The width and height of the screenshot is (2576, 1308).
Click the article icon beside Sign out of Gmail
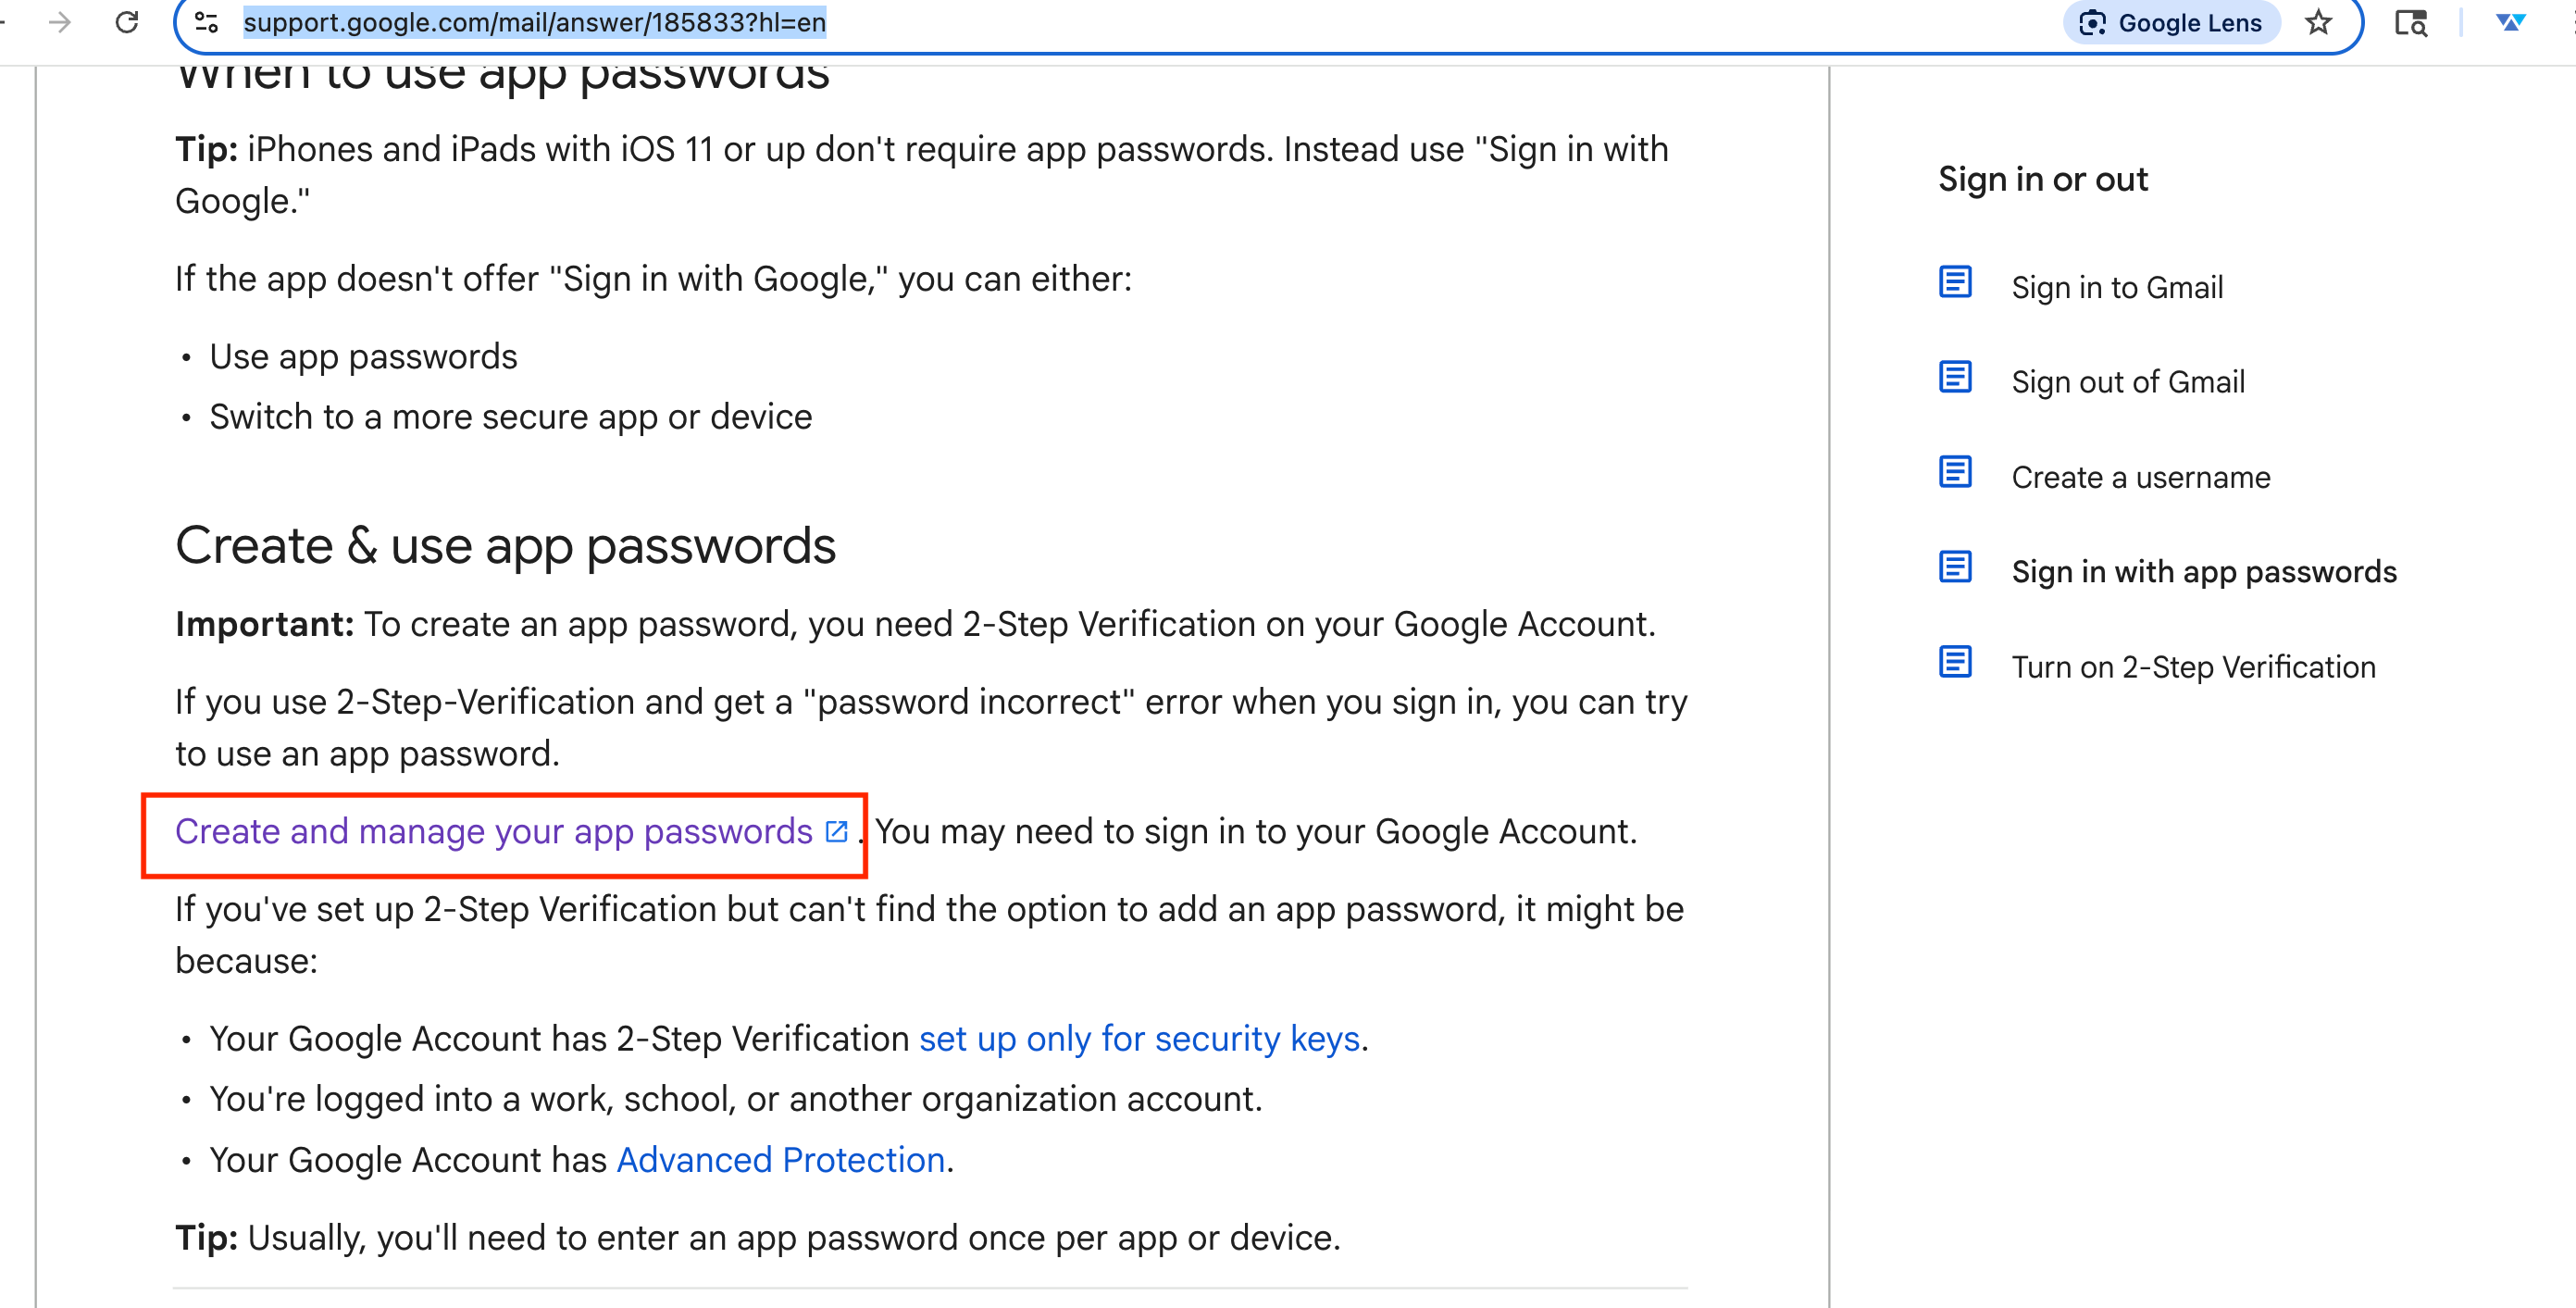click(x=1955, y=378)
